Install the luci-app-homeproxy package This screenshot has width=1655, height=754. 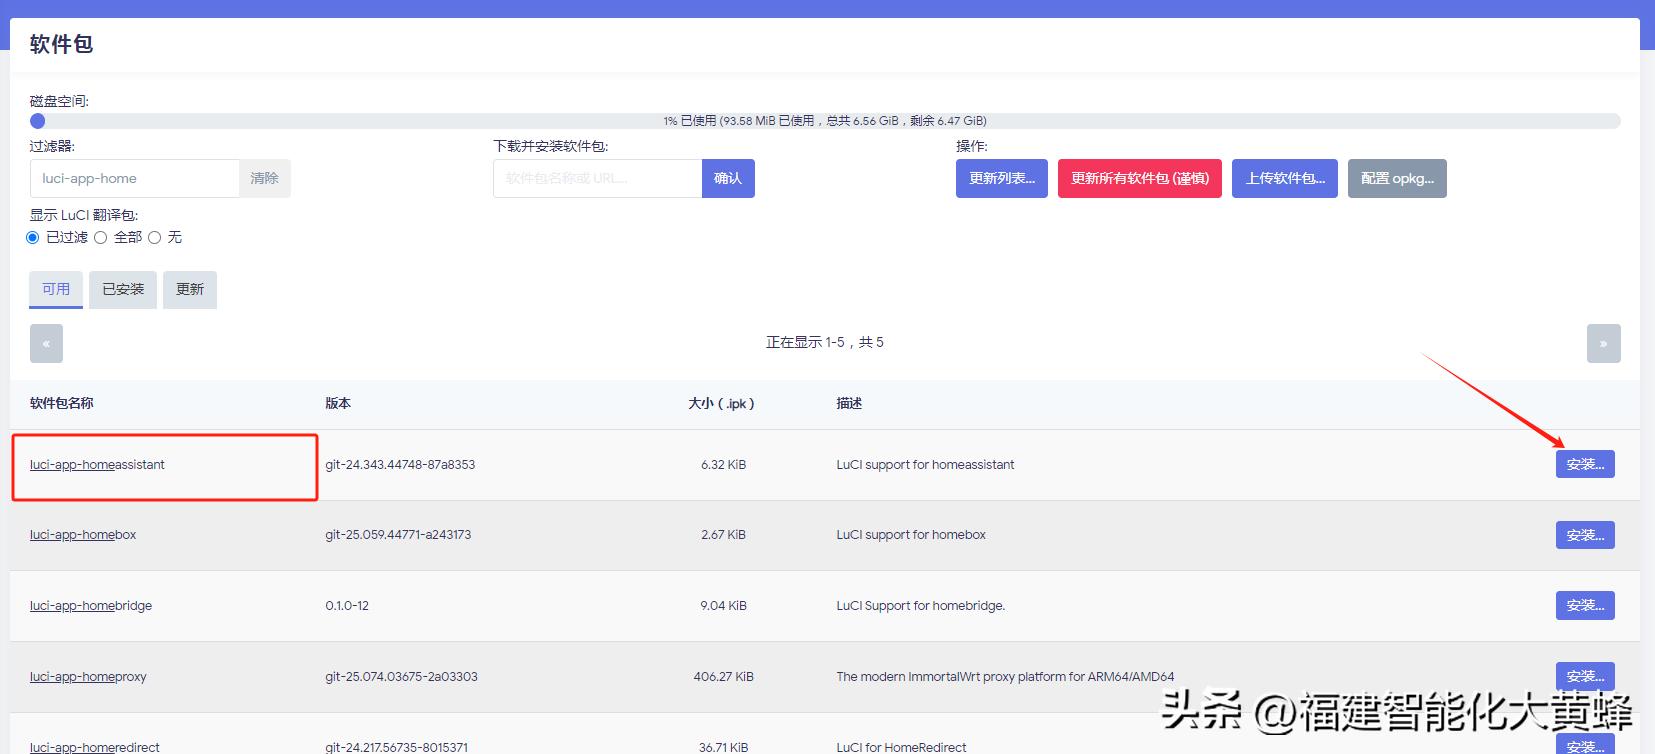[1585, 676]
